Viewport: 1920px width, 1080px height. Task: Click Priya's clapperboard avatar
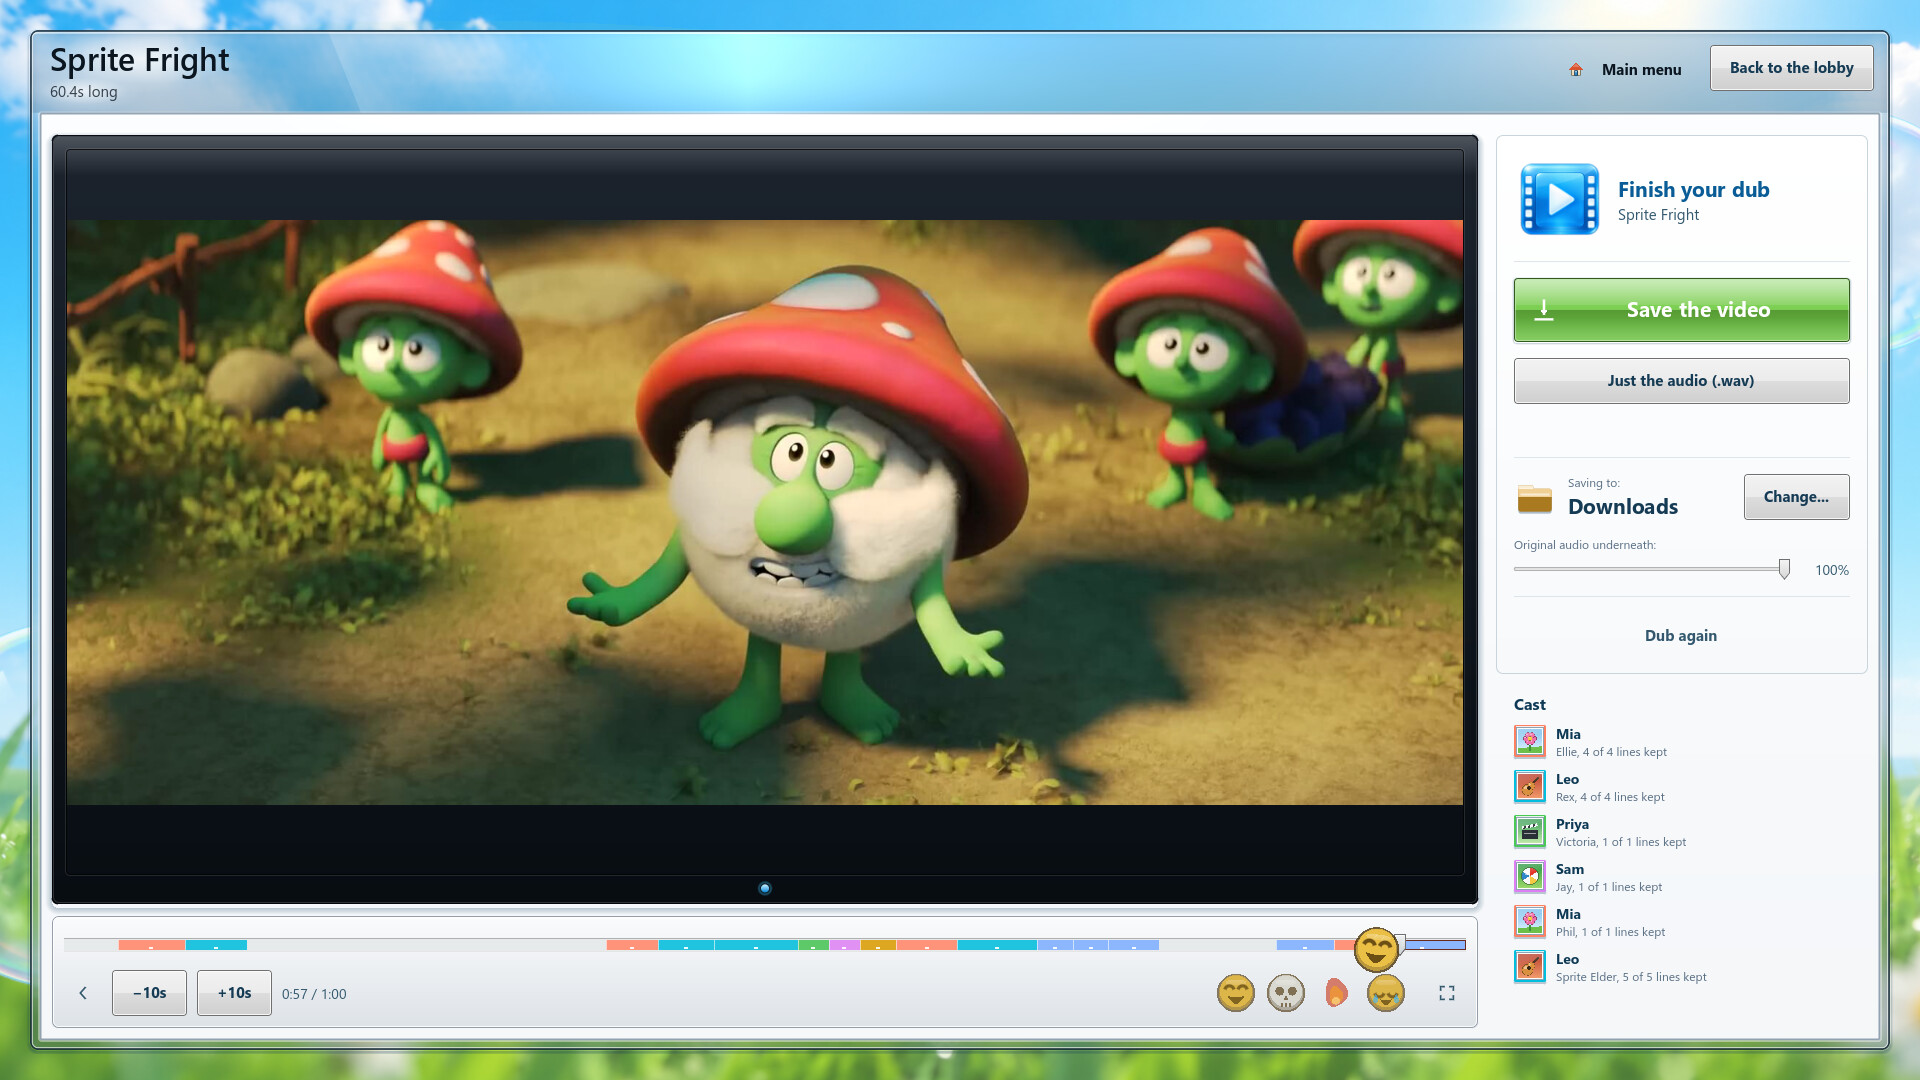1530,832
